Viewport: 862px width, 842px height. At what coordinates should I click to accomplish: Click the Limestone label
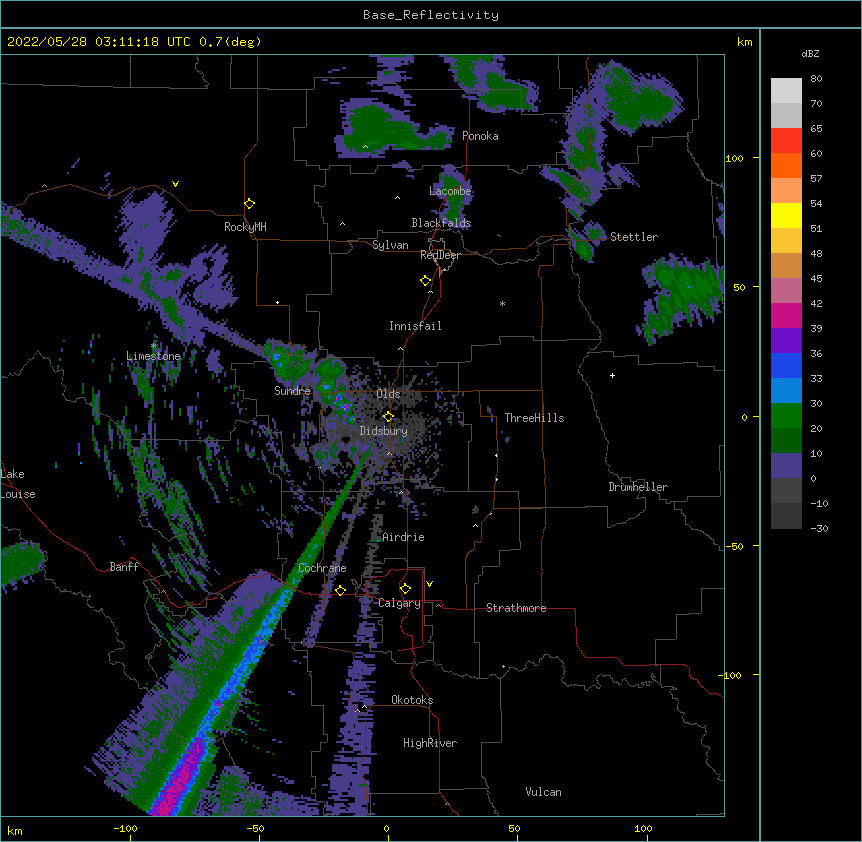point(153,356)
